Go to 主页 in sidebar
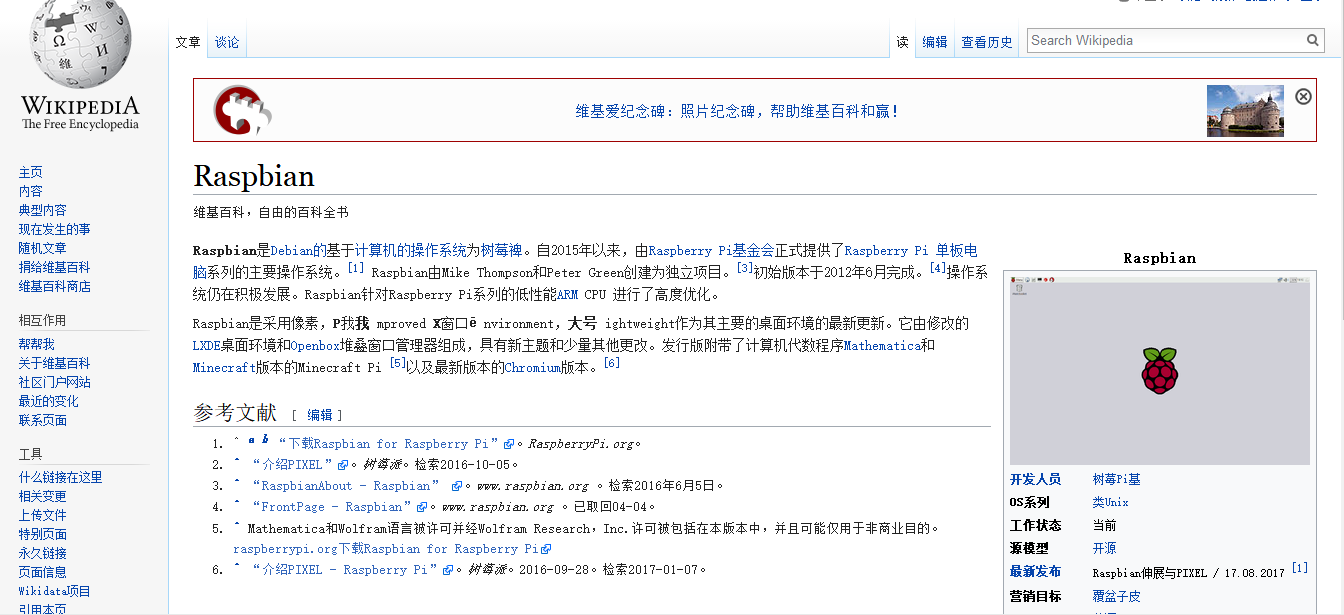 31,172
